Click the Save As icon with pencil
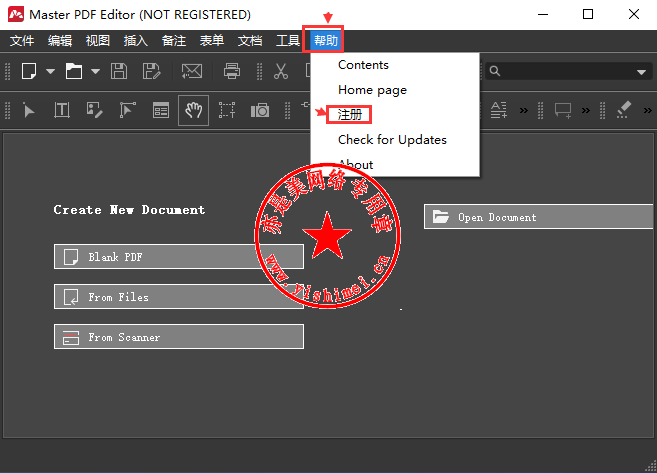 point(151,71)
